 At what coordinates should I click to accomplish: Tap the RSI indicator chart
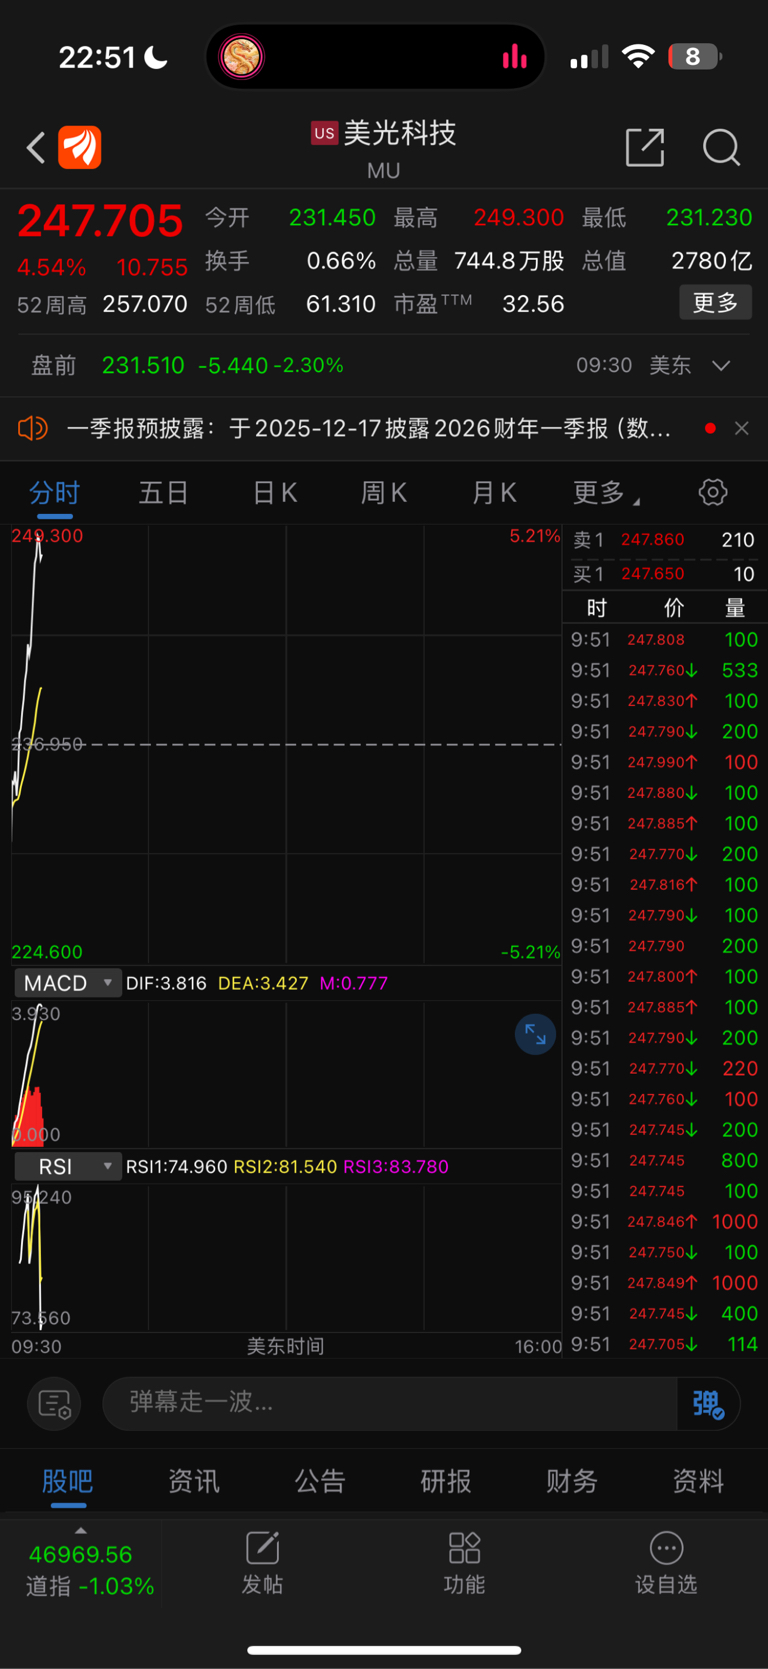286,1257
